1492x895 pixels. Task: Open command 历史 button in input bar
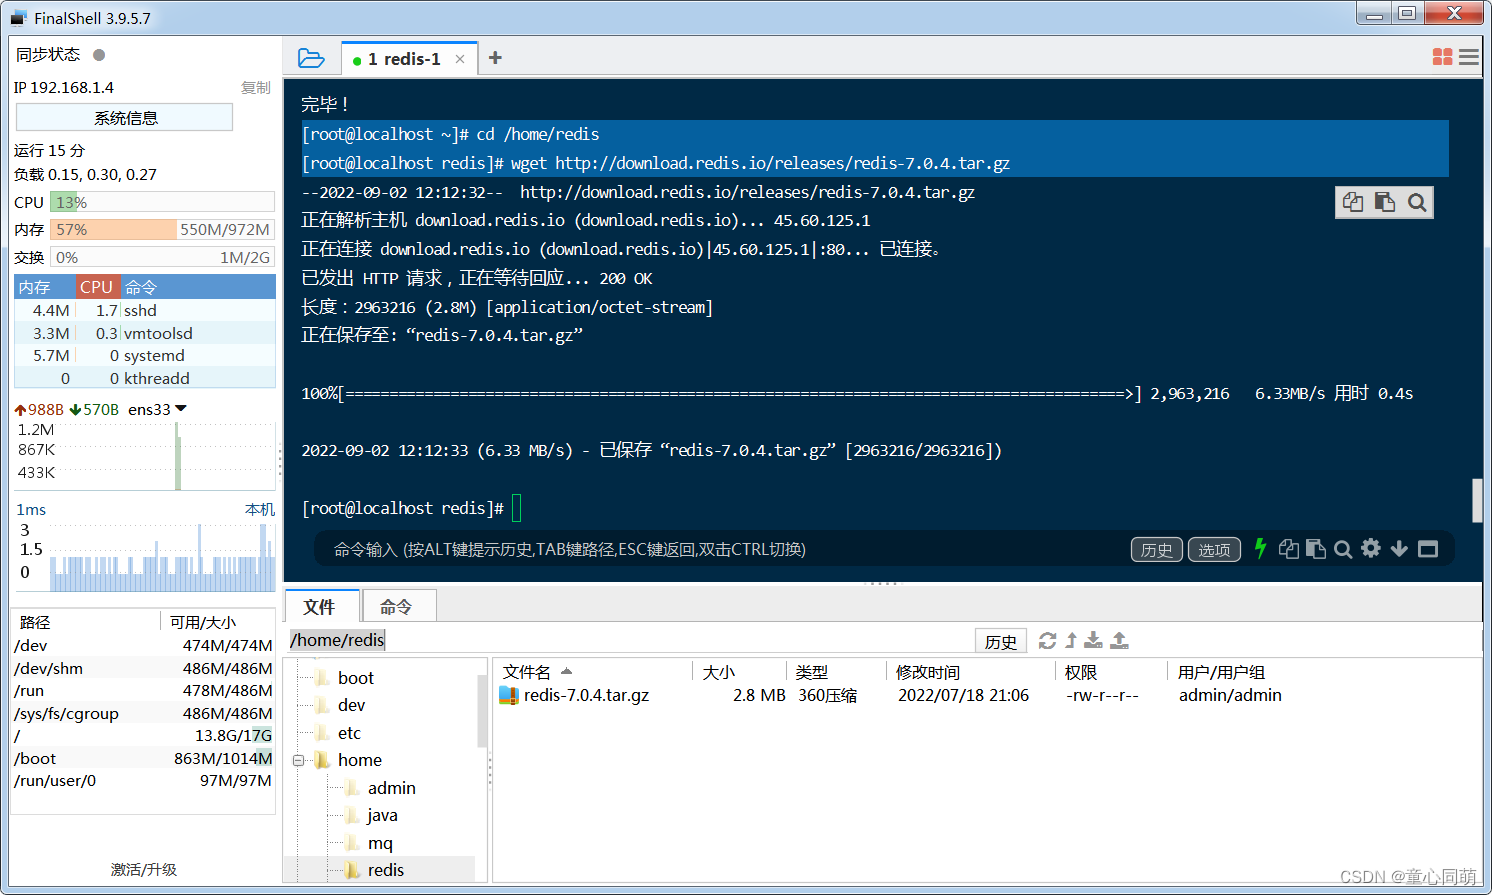[x=1157, y=549]
